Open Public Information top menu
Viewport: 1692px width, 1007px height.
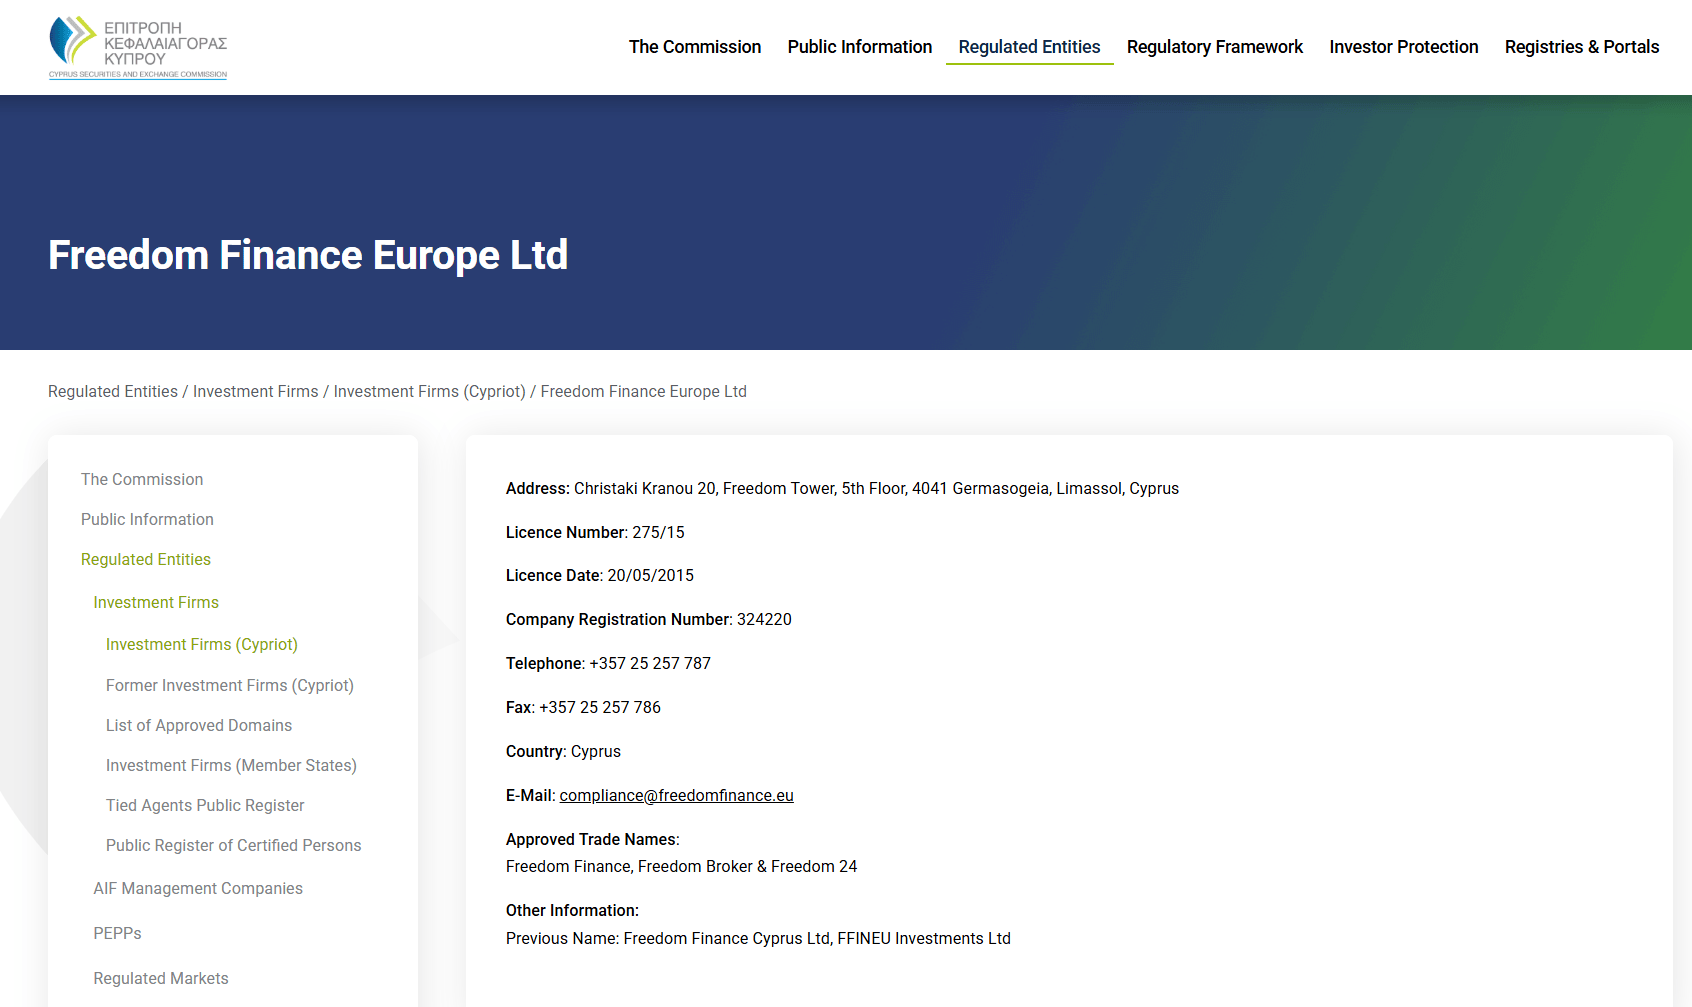click(860, 47)
